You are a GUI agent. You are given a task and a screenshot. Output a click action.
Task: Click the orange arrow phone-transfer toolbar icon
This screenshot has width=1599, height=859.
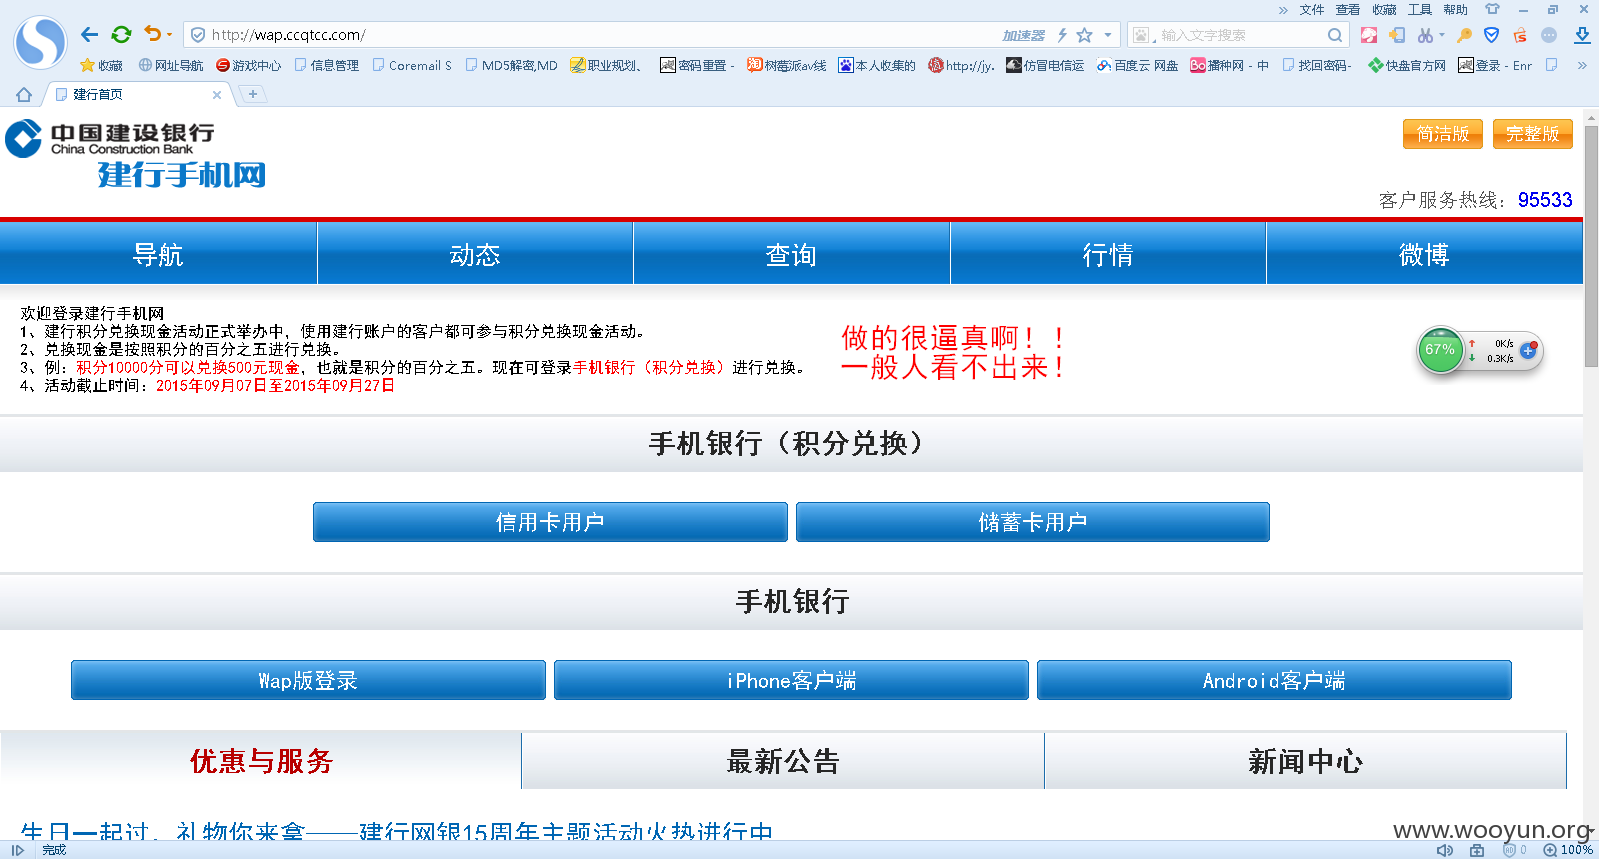1397,35
